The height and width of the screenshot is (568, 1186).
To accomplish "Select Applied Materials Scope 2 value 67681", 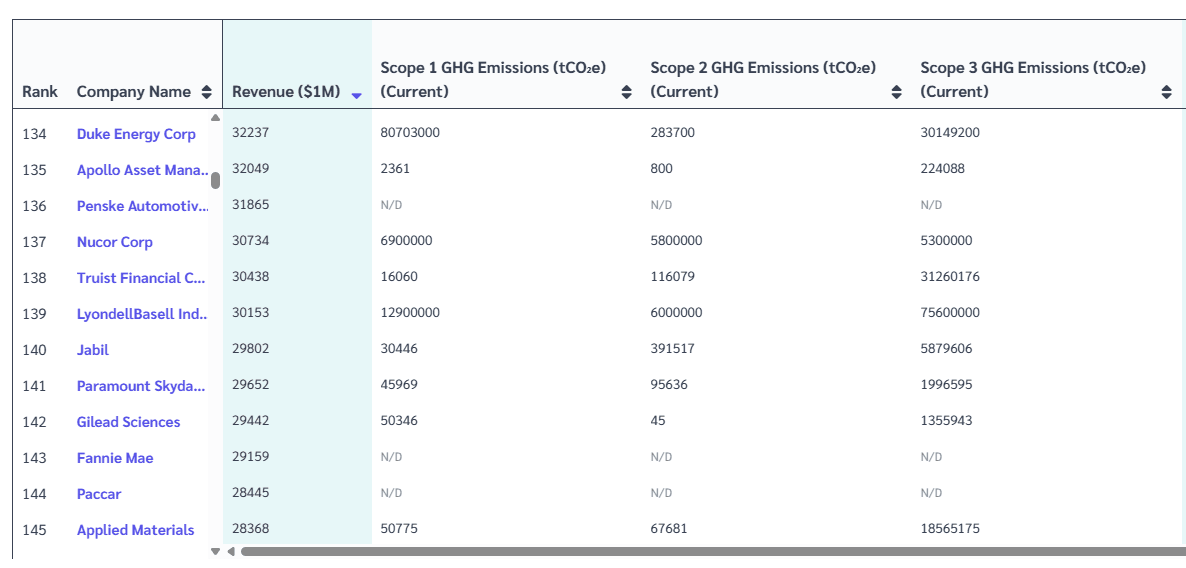I will click(669, 529).
